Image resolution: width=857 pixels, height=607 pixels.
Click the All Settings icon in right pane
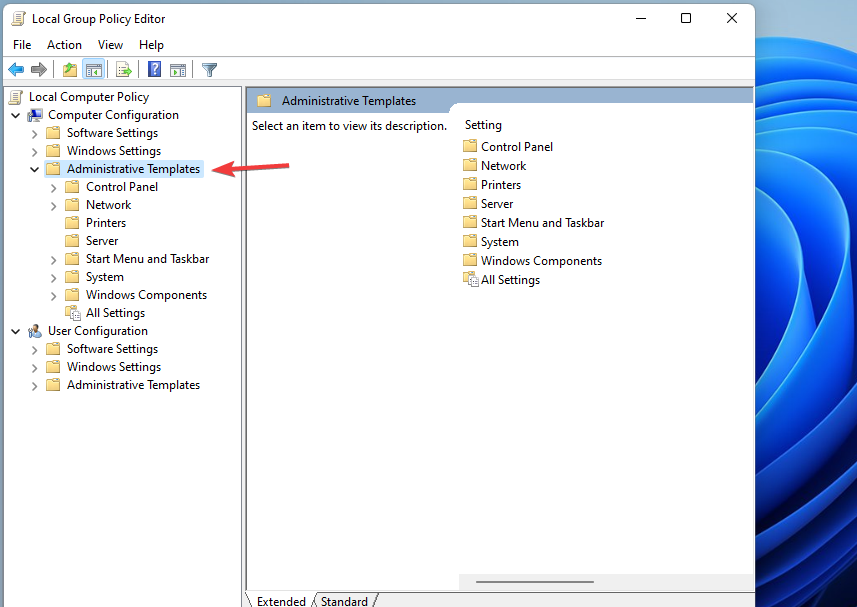(471, 279)
